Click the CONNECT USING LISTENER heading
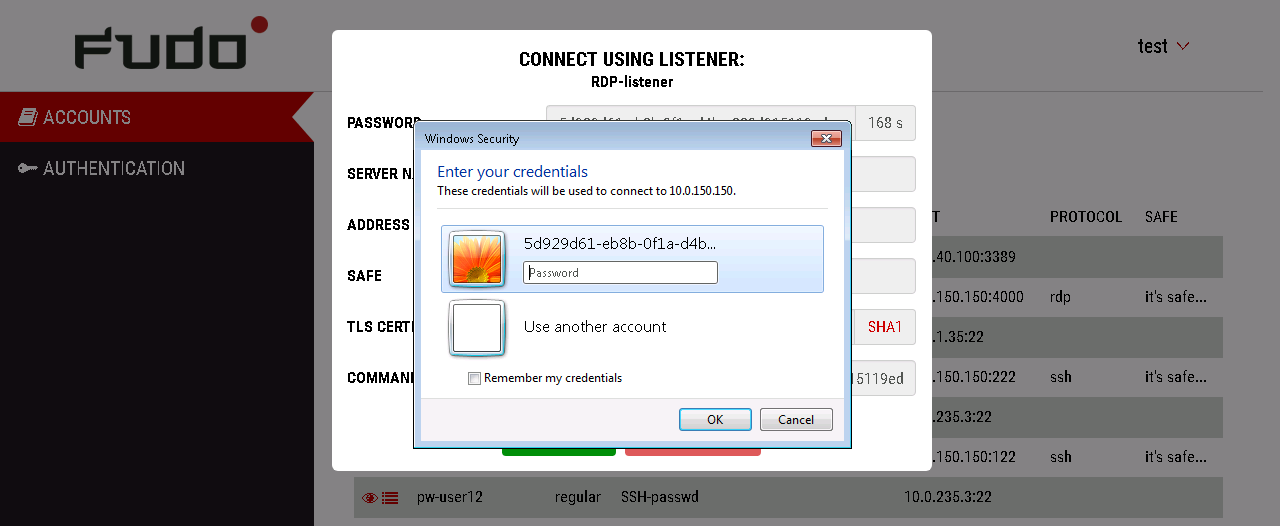This screenshot has width=1280, height=526. coord(632,60)
